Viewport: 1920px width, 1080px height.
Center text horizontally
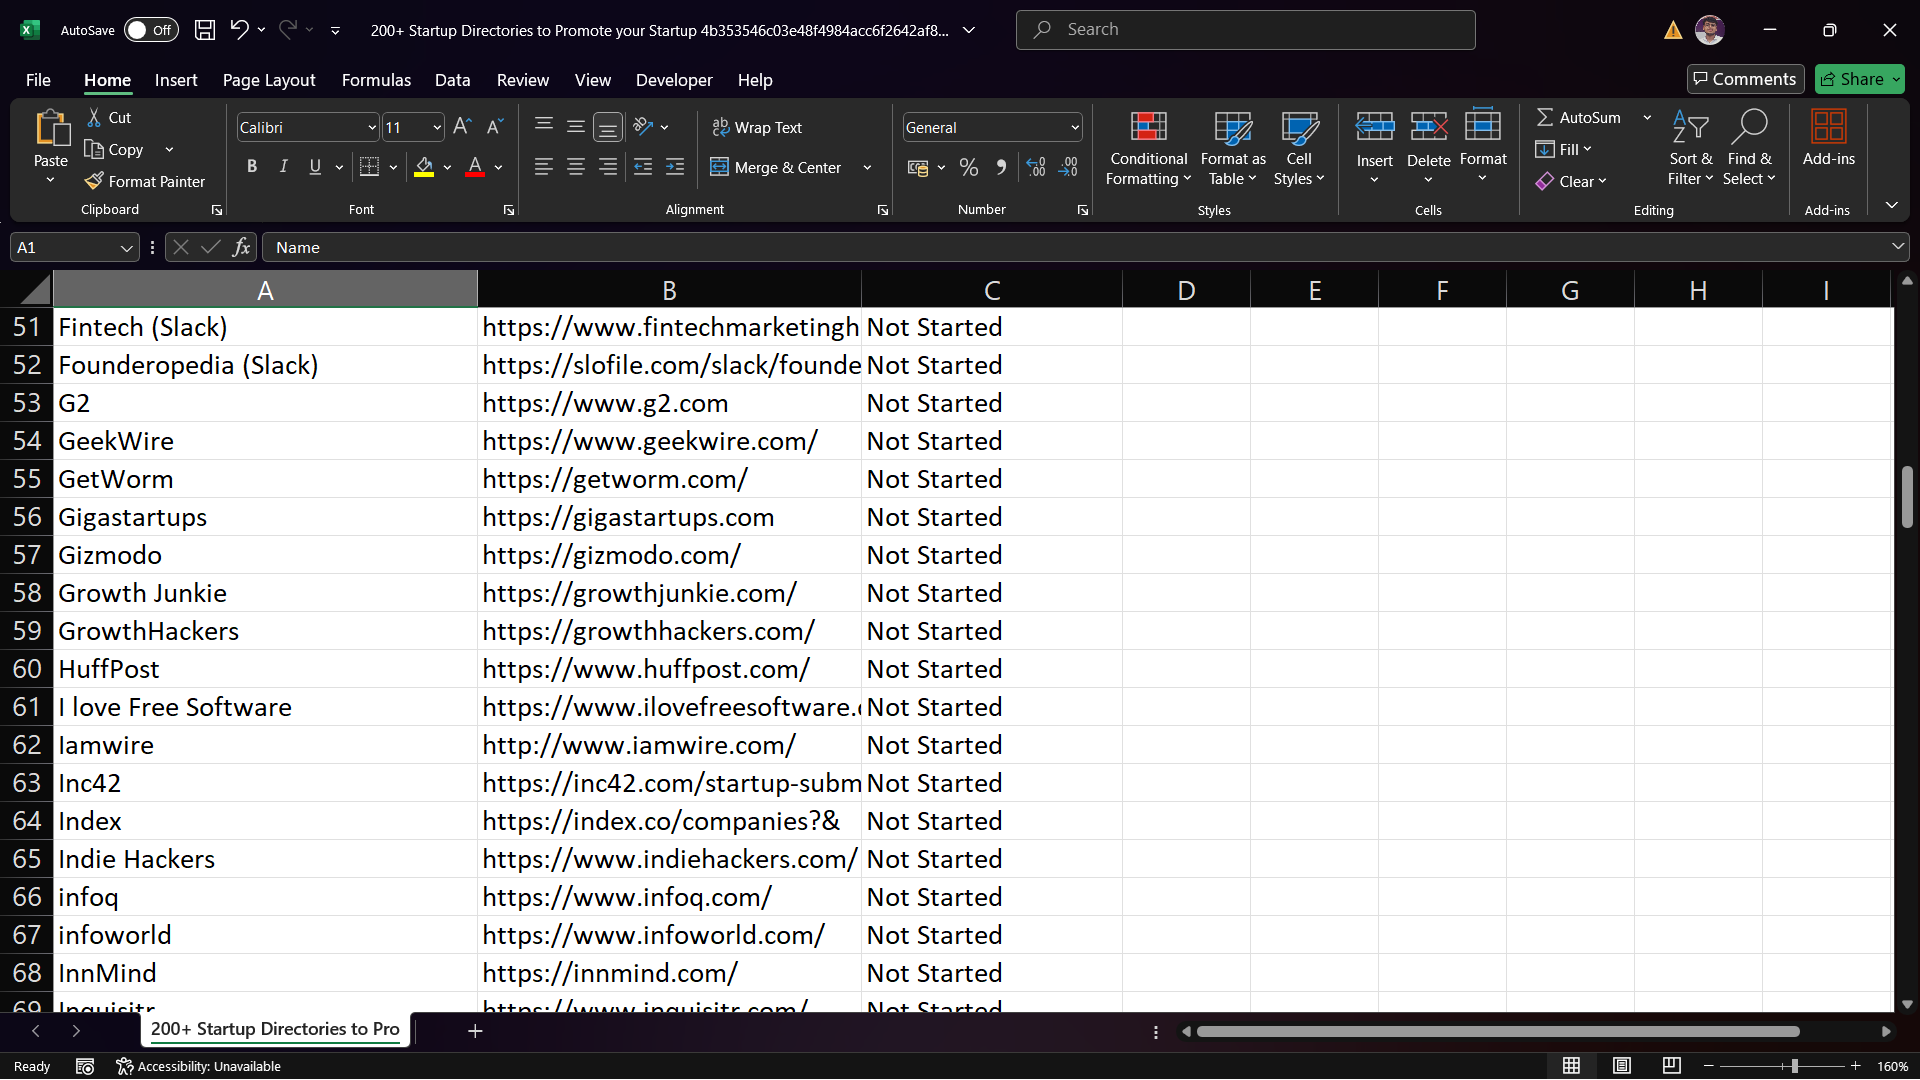pos(576,167)
